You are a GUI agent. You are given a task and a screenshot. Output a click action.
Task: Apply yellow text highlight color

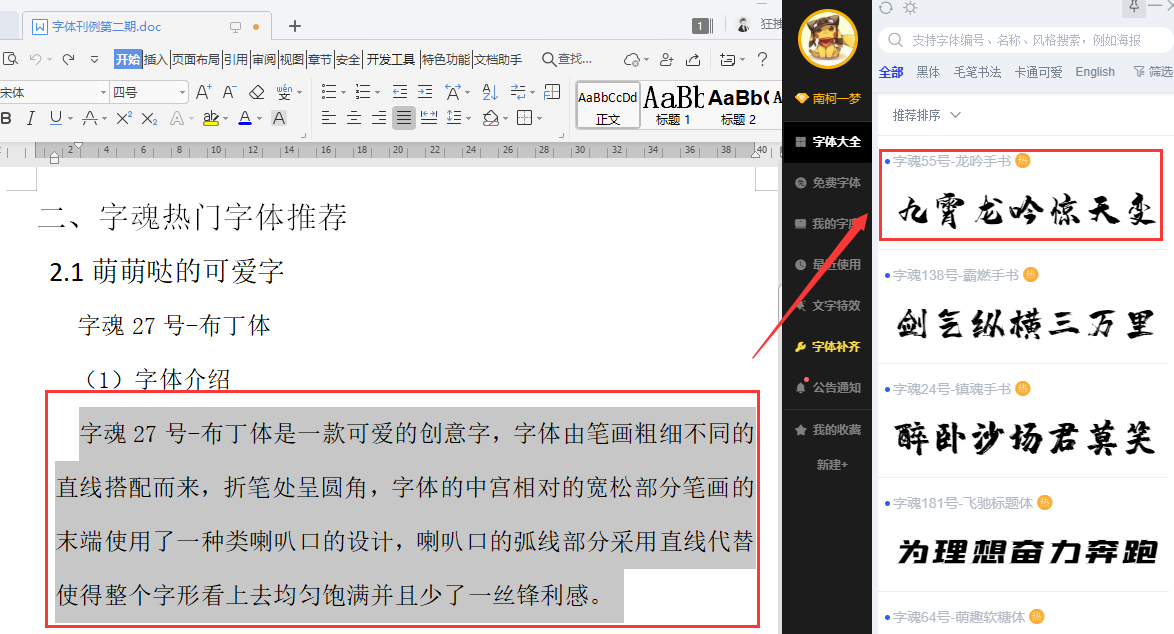pos(210,118)
